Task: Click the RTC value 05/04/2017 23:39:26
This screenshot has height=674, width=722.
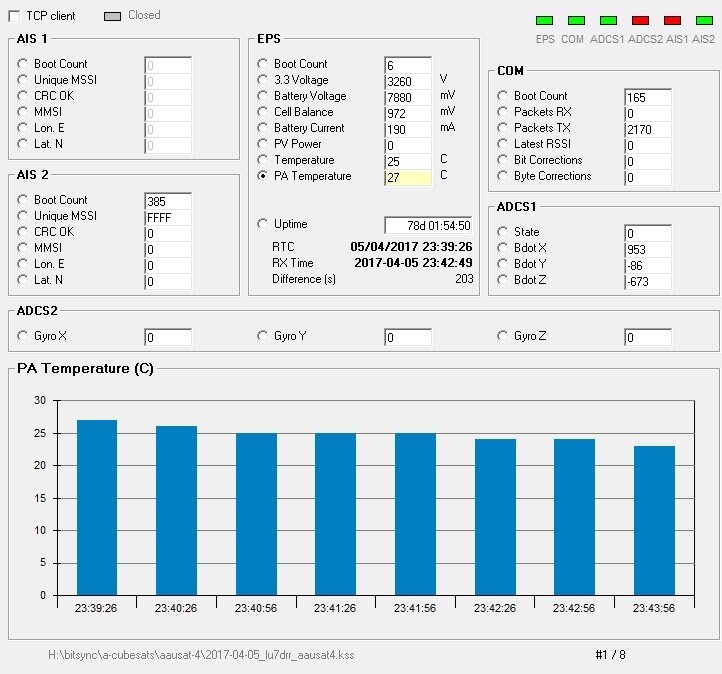Action: click(x=411, y=247)
